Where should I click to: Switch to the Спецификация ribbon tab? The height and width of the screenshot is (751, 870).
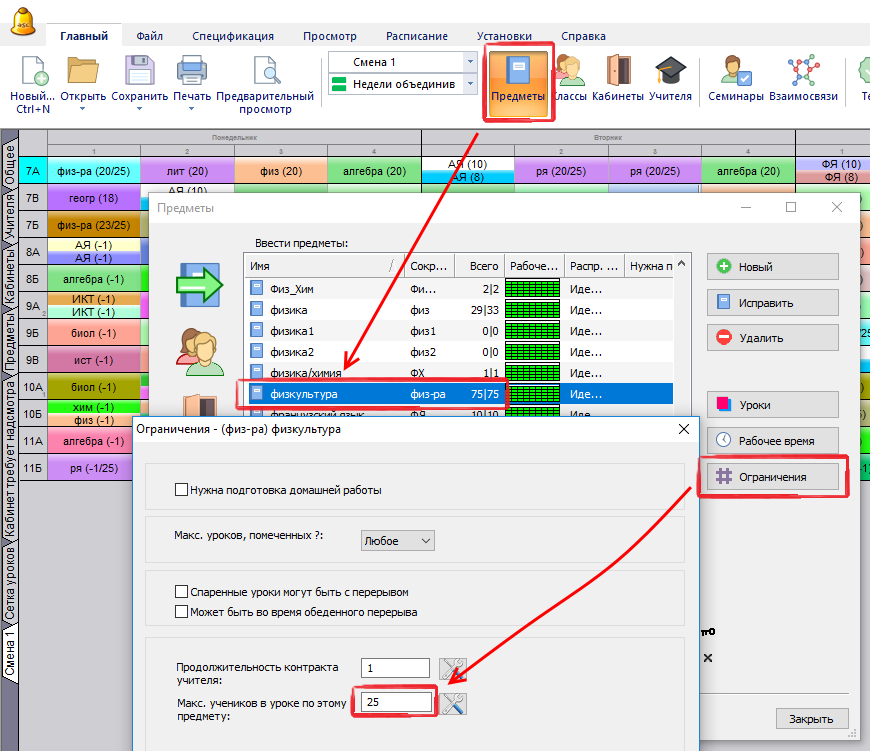[x=233, y=36]
